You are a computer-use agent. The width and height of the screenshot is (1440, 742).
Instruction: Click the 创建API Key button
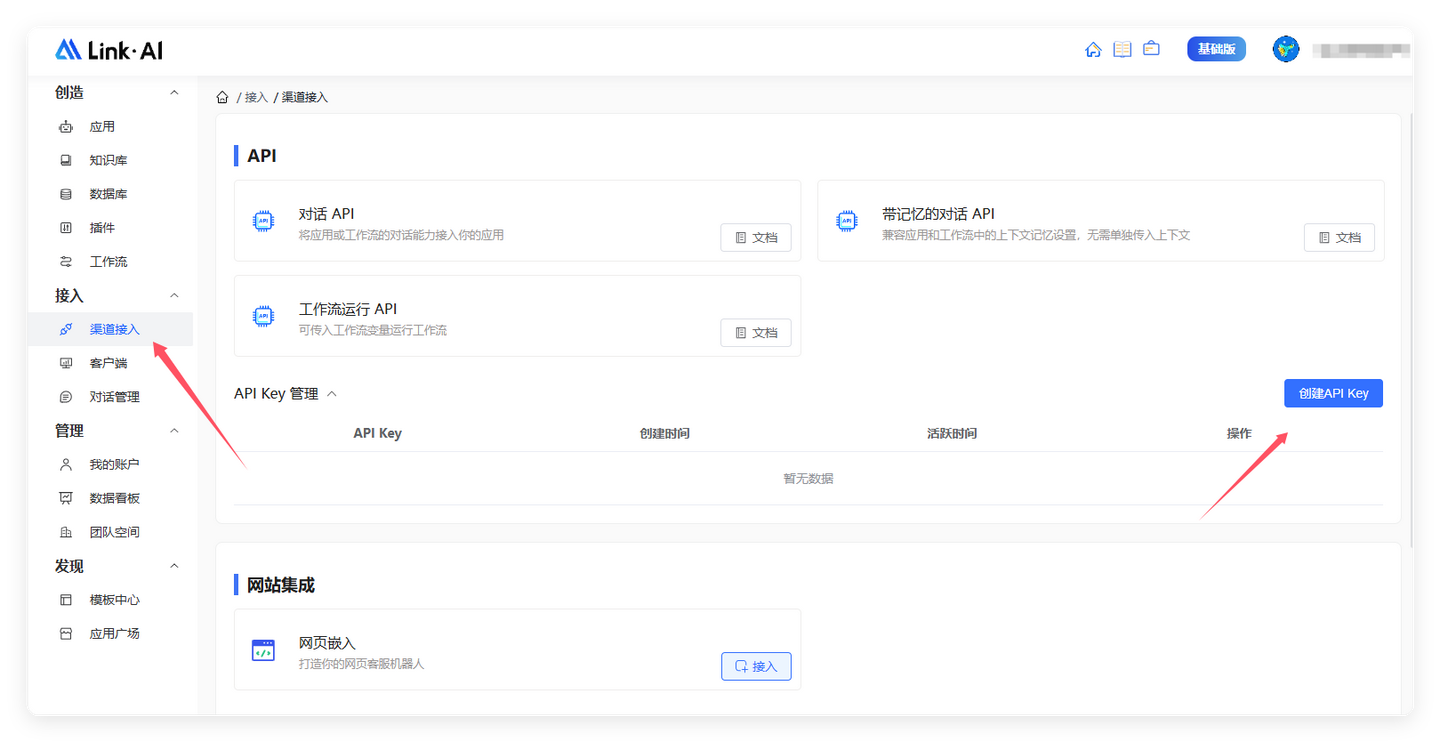(1333, 393)
